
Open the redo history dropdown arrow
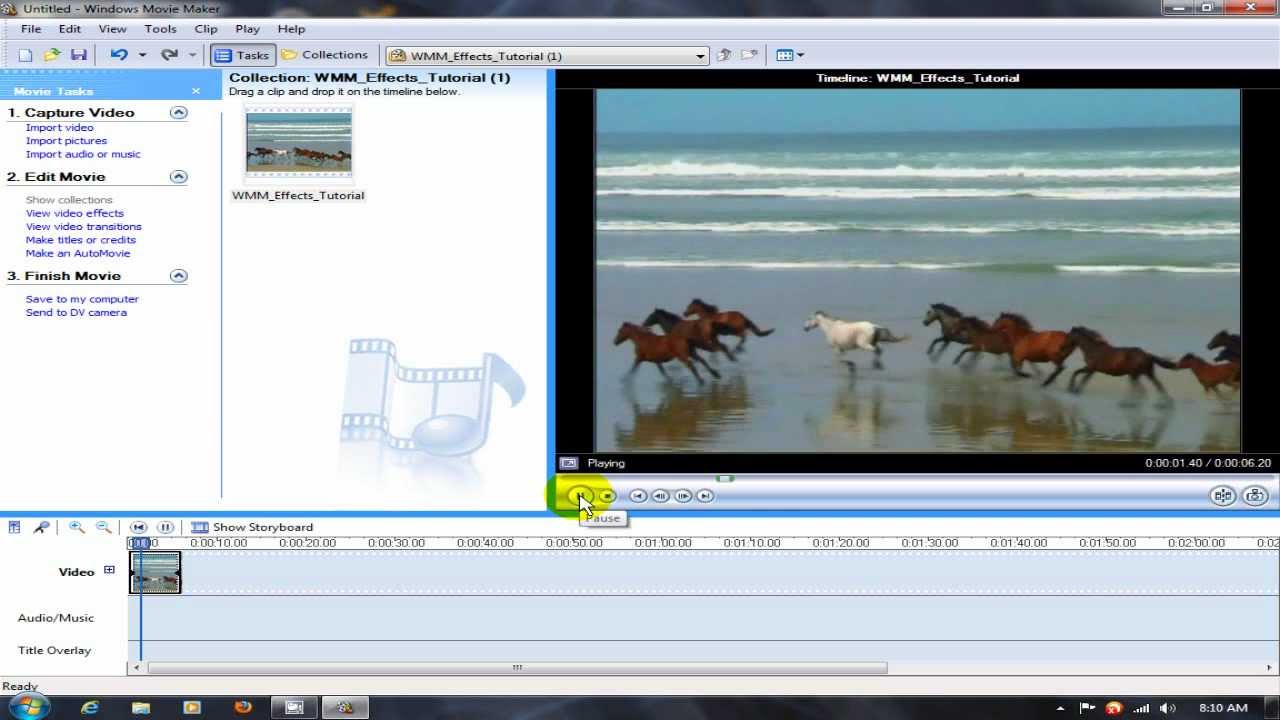[x=193, y=55]
